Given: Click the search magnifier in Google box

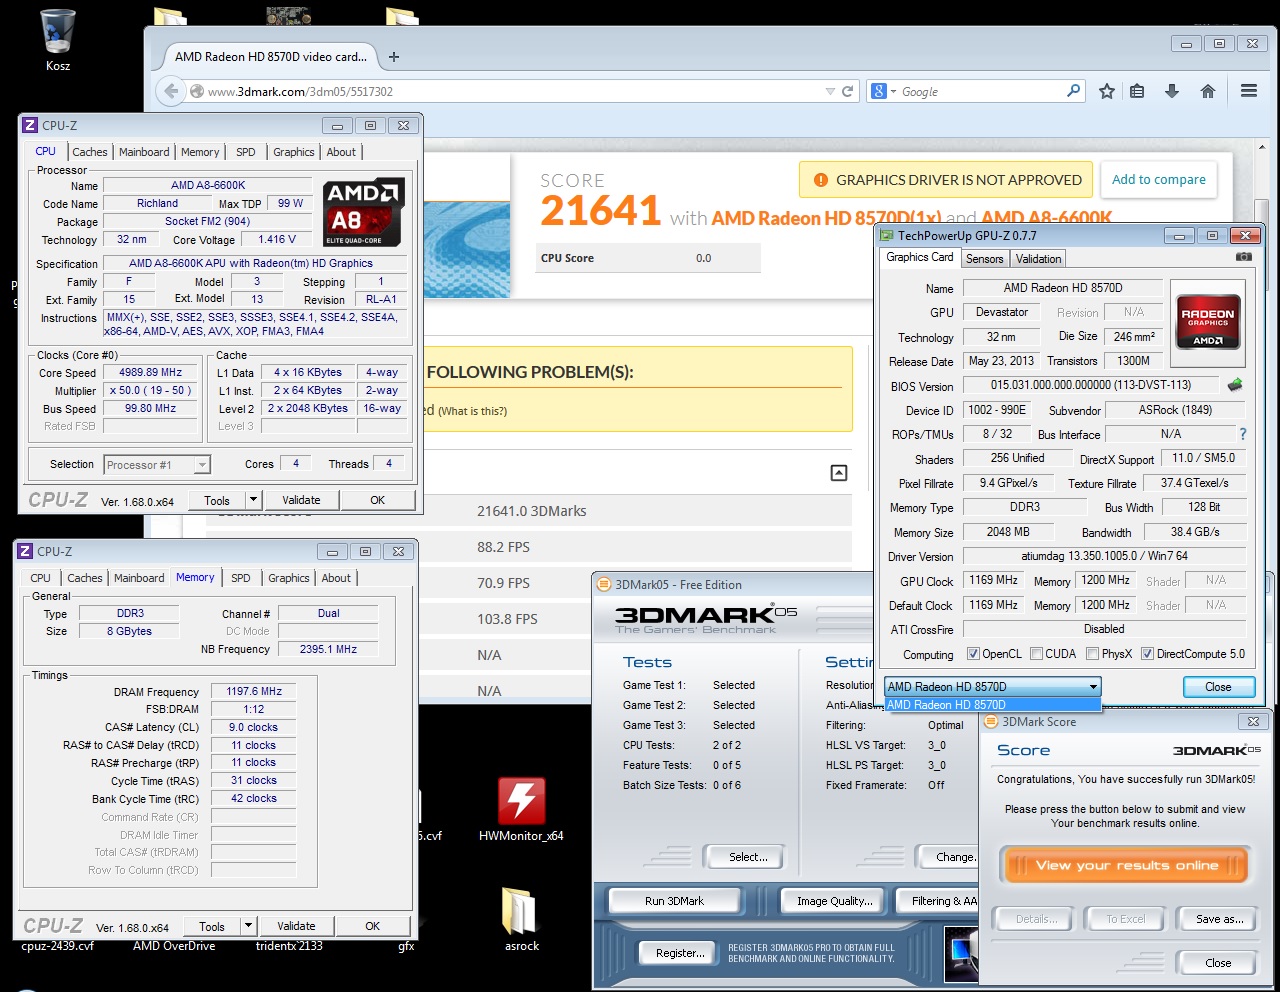Looking at the screenshot, I should [1074, 90].
